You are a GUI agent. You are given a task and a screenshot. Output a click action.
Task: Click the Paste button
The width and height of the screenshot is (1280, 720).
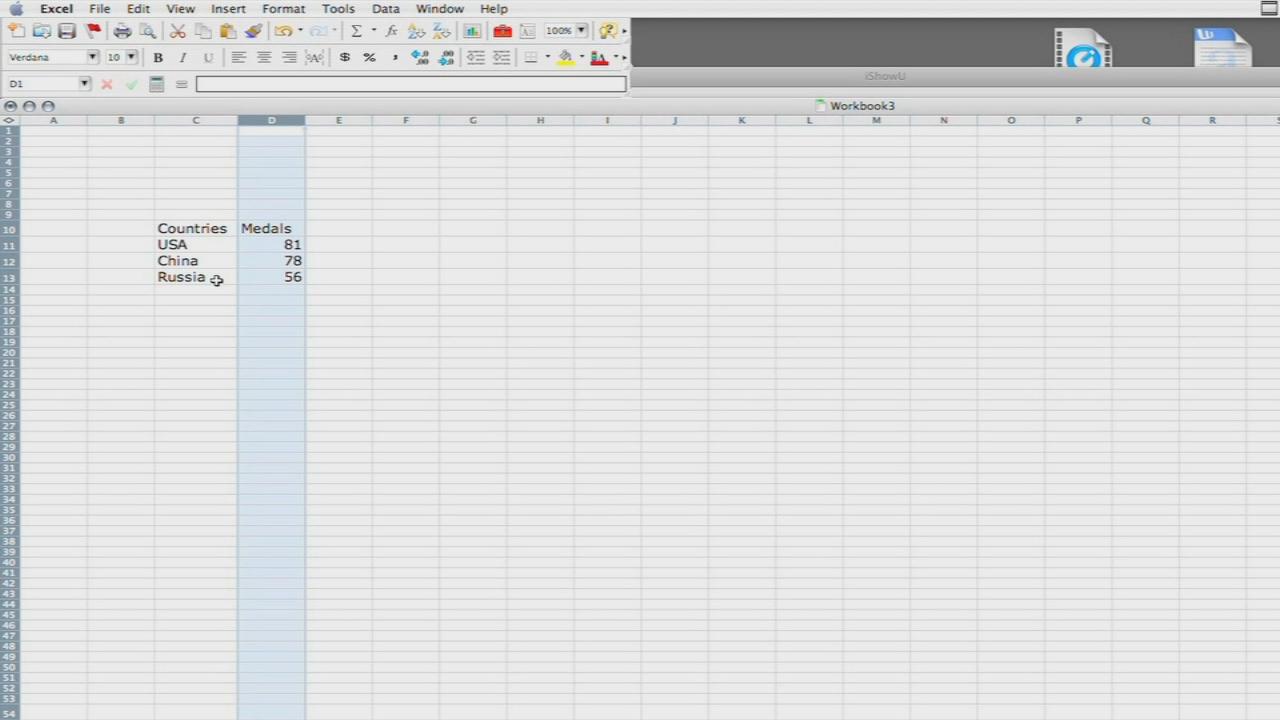point(227,31)
